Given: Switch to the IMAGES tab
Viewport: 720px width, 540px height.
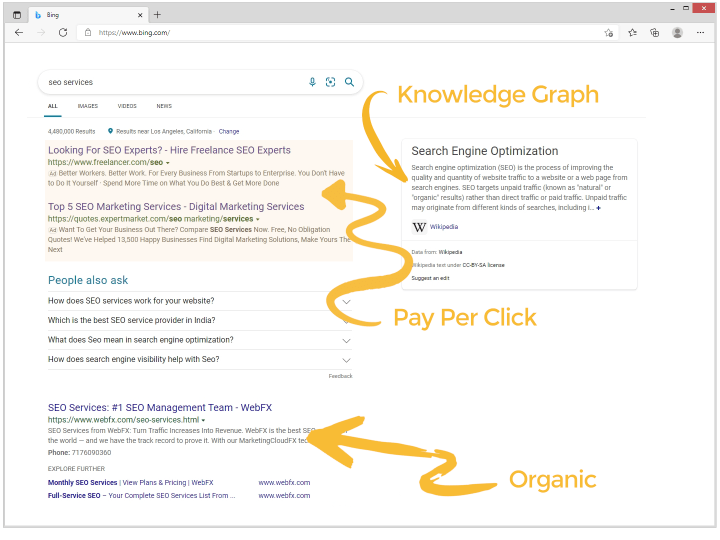Looking at the screenshot, I should click(88, 106).
